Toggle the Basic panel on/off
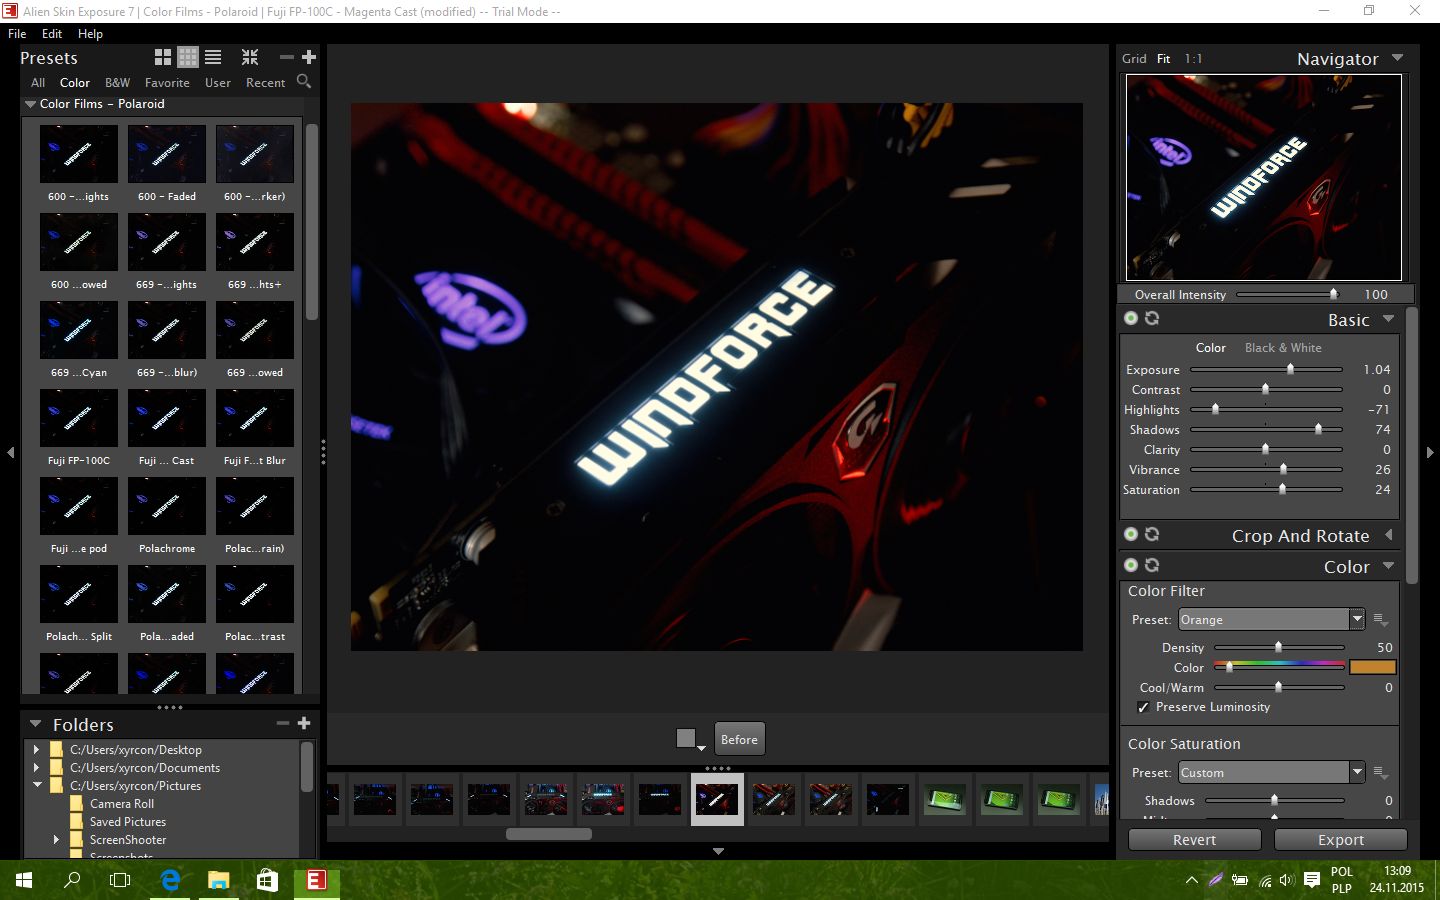The height and width of the screenshot is (900, 1440). point(1131,318)
